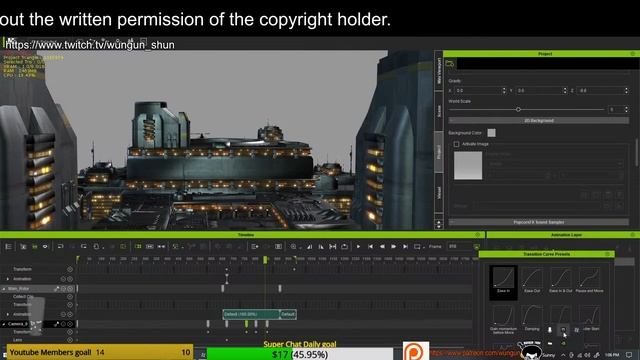Switch to the Scene side tab
640x360 pixels.
439,111
